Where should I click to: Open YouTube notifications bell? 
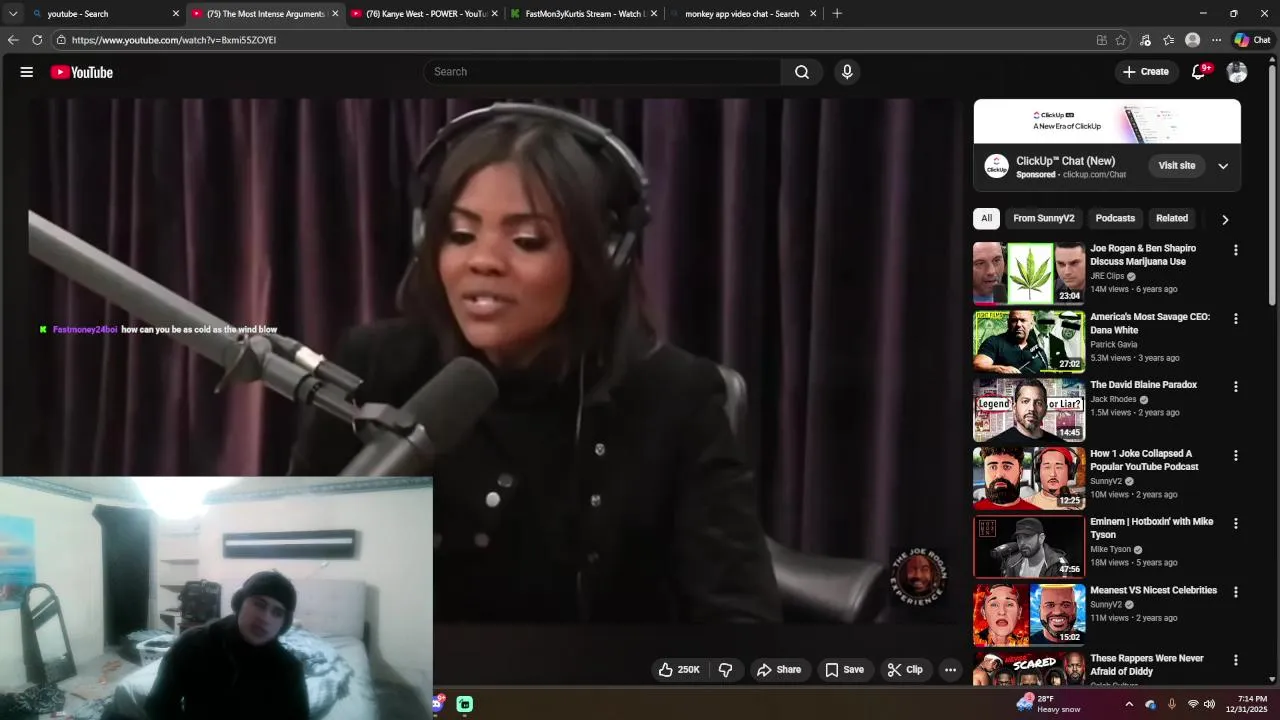click(x=1198, y=72)
